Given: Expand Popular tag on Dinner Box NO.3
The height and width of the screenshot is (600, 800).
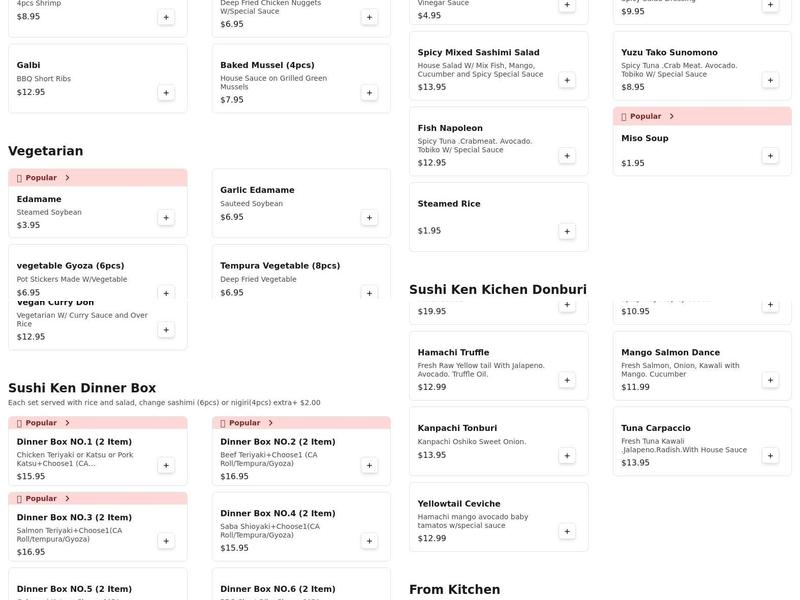Looking at the screenshot, I should 45,497.
